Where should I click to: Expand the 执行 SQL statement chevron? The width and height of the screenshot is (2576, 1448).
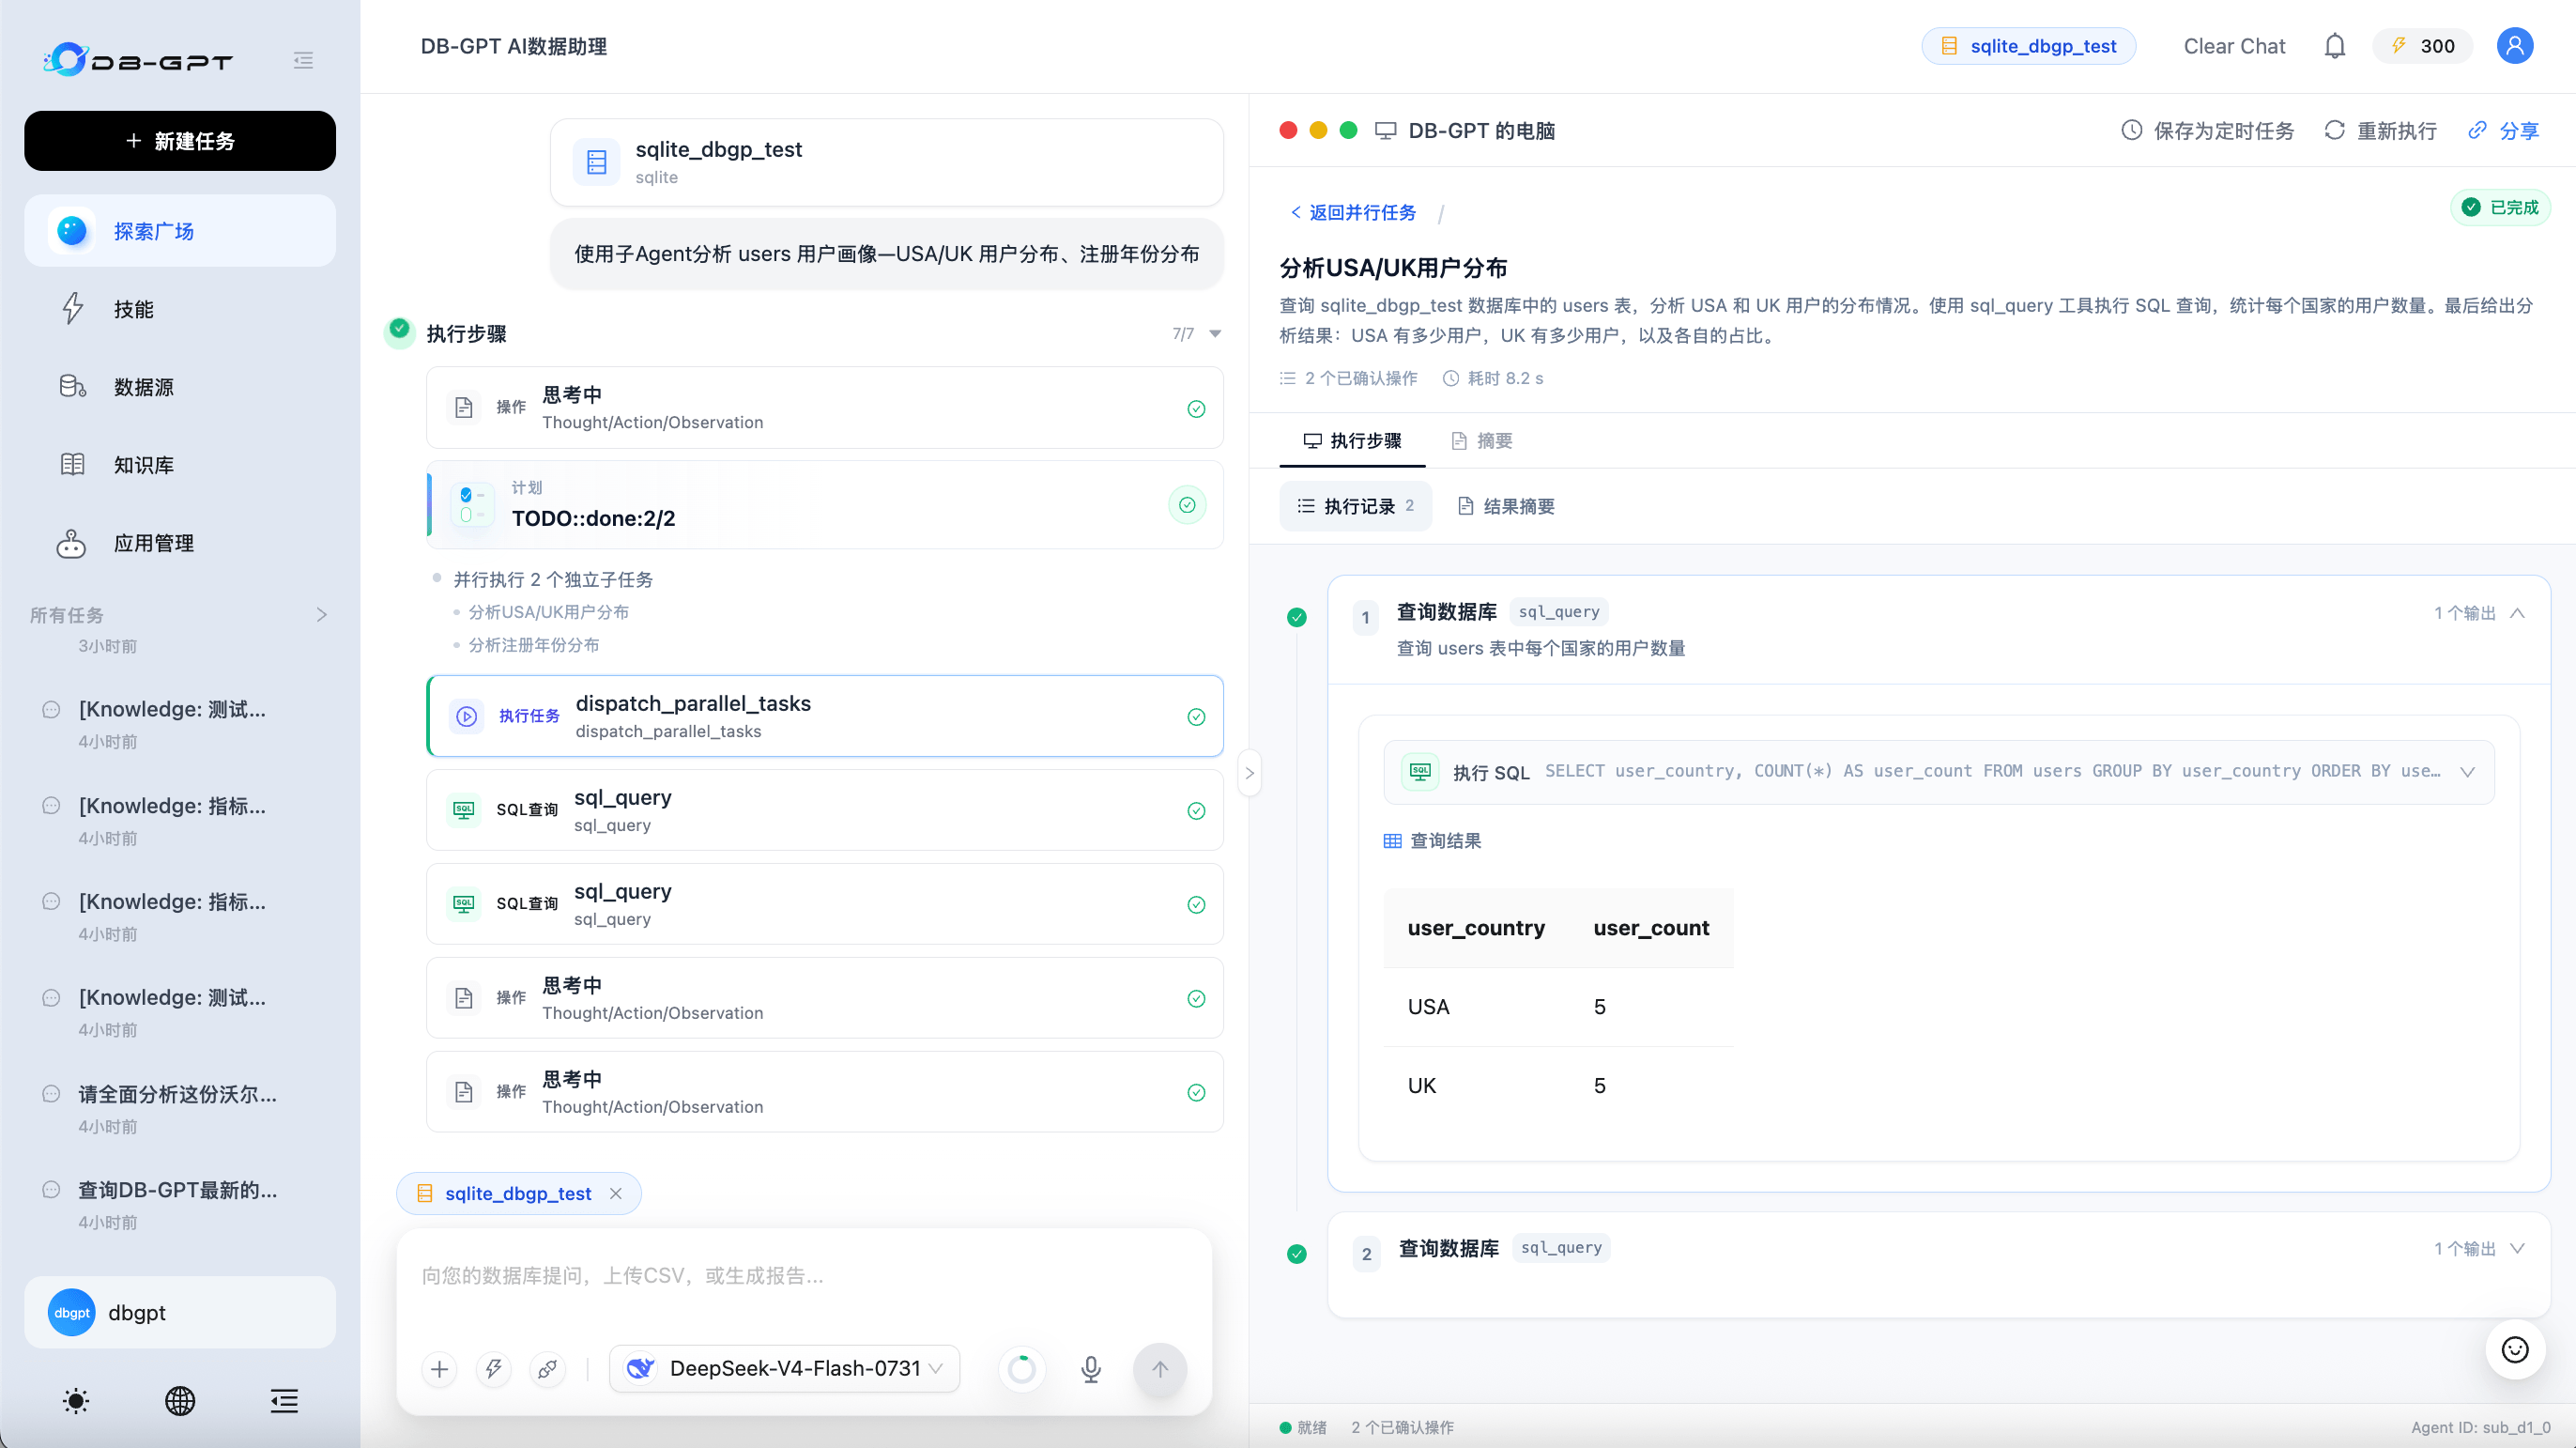[x=2467, y=772]
